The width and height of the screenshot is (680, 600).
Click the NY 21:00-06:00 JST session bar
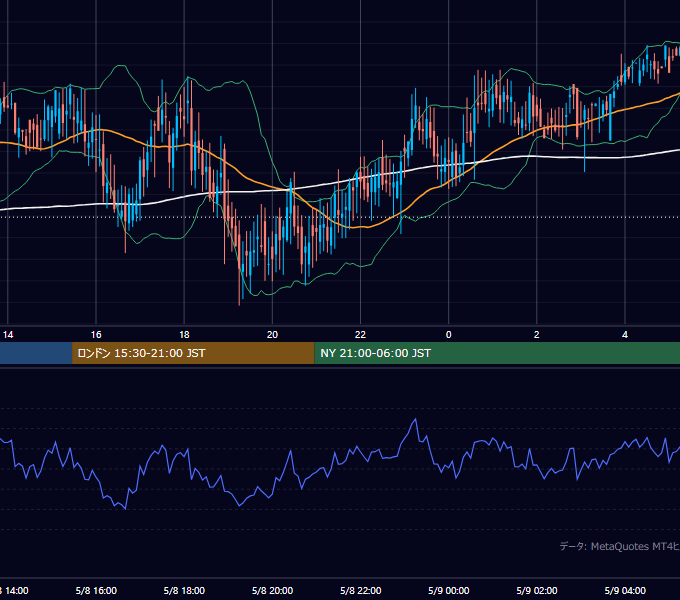497,353
